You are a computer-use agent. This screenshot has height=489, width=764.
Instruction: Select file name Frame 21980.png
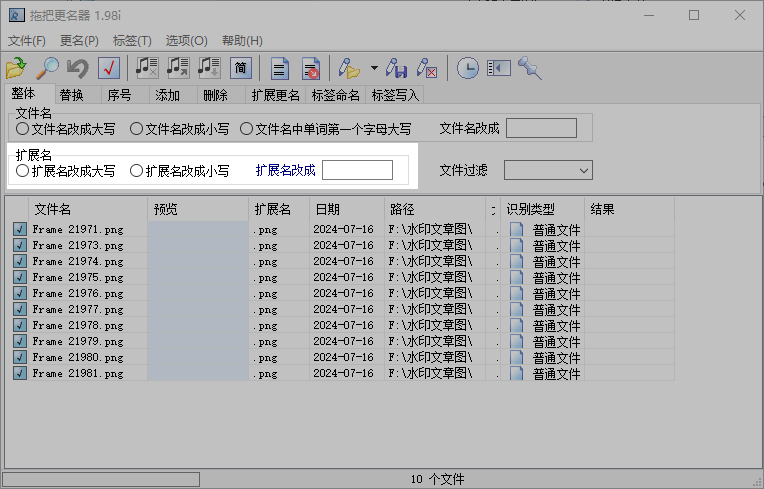78,357
